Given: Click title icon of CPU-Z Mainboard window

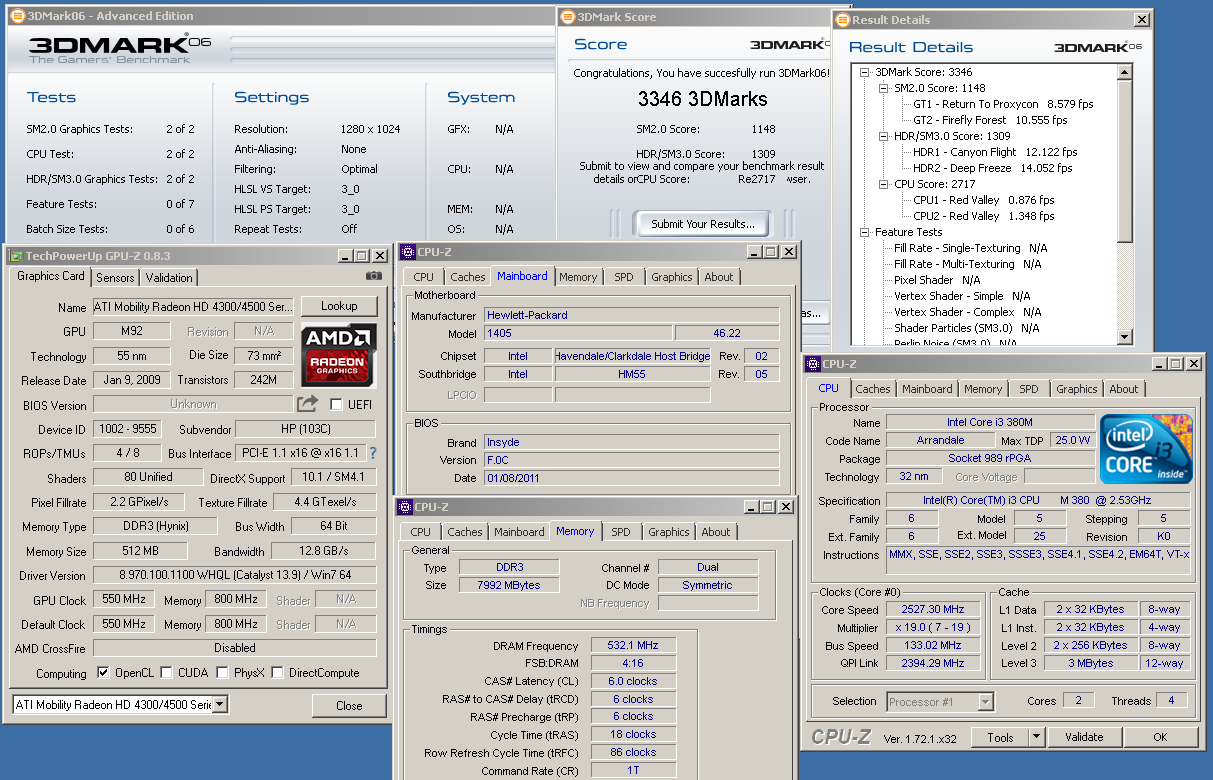Looking at the screenshot, I should 406,252.
